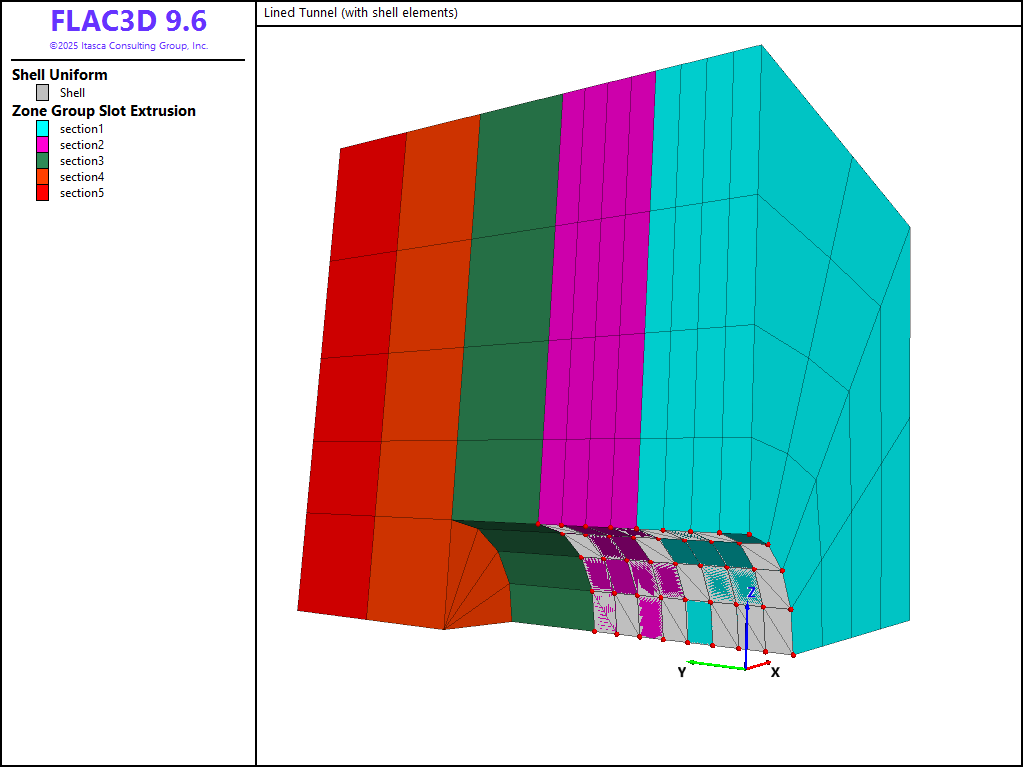Image resolution: width=1024 pixels, height=768 pixels.
Task: Click the X axis label on triad
Action: pos(775,673)
